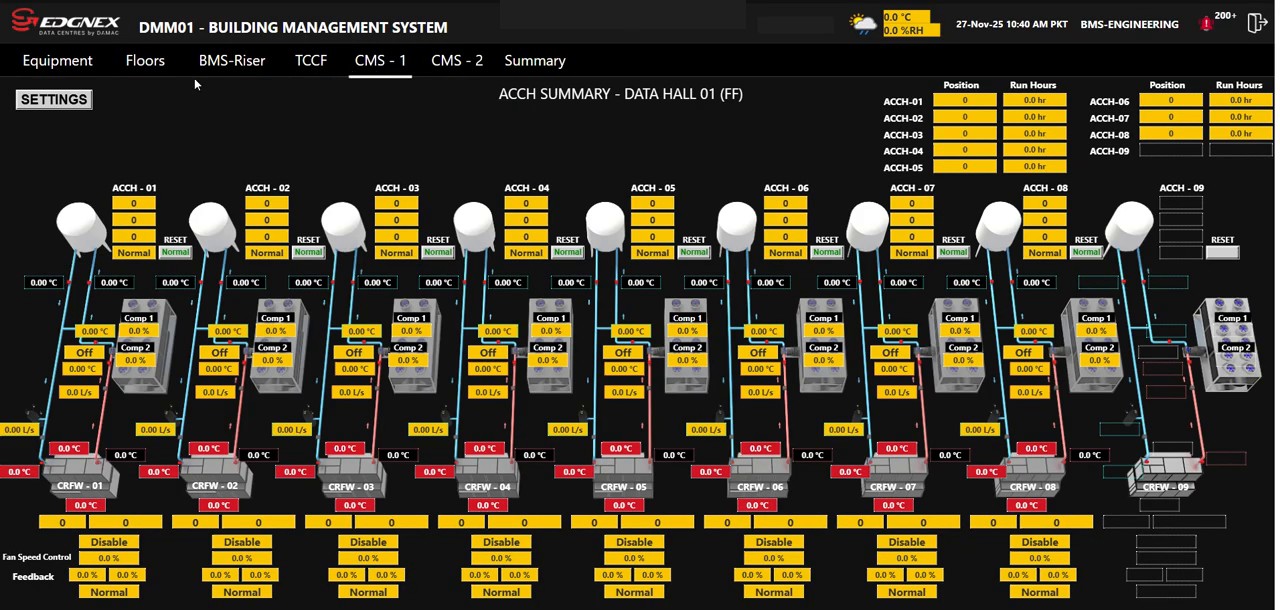Image resolution: width=1280 pixels, height=610 pixels.
Task: Switch to the BMS-Riser tab
Action: [232, 60]
